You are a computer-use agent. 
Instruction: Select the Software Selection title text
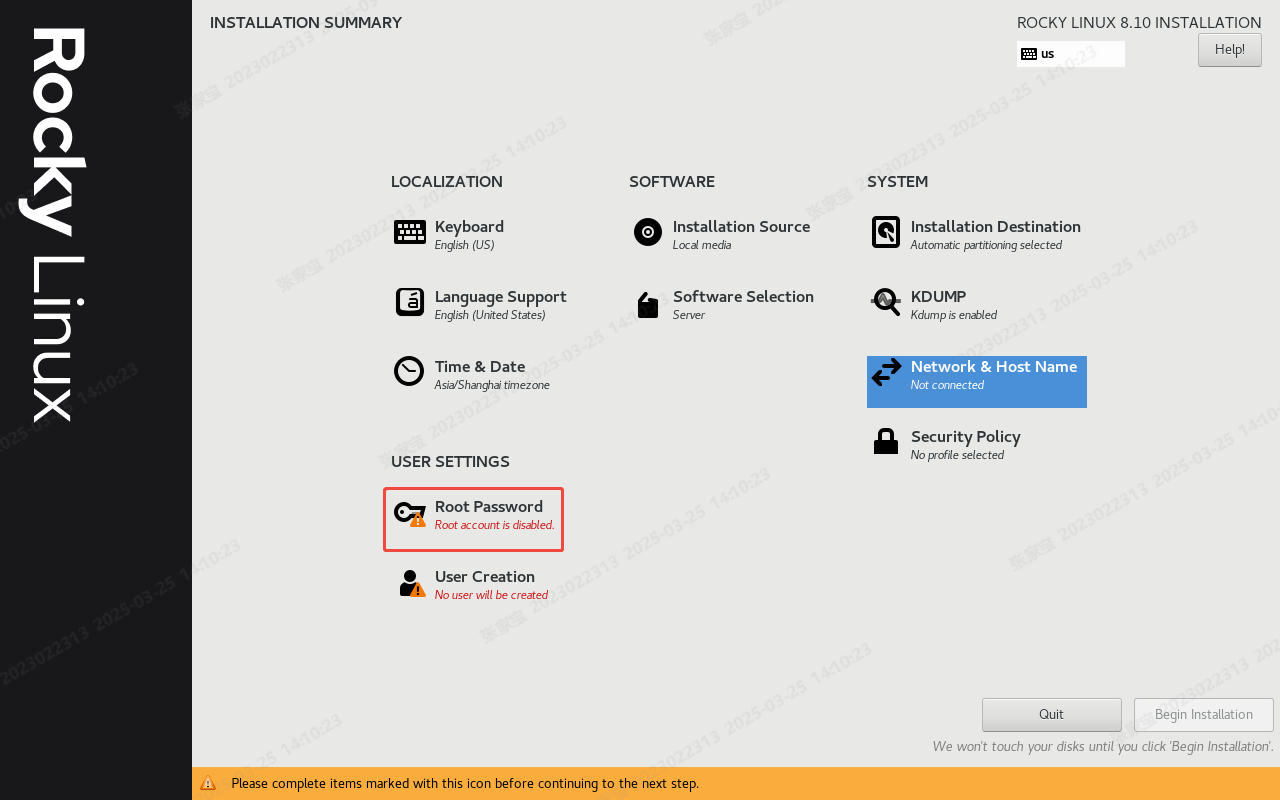click(x=743, y=297)
